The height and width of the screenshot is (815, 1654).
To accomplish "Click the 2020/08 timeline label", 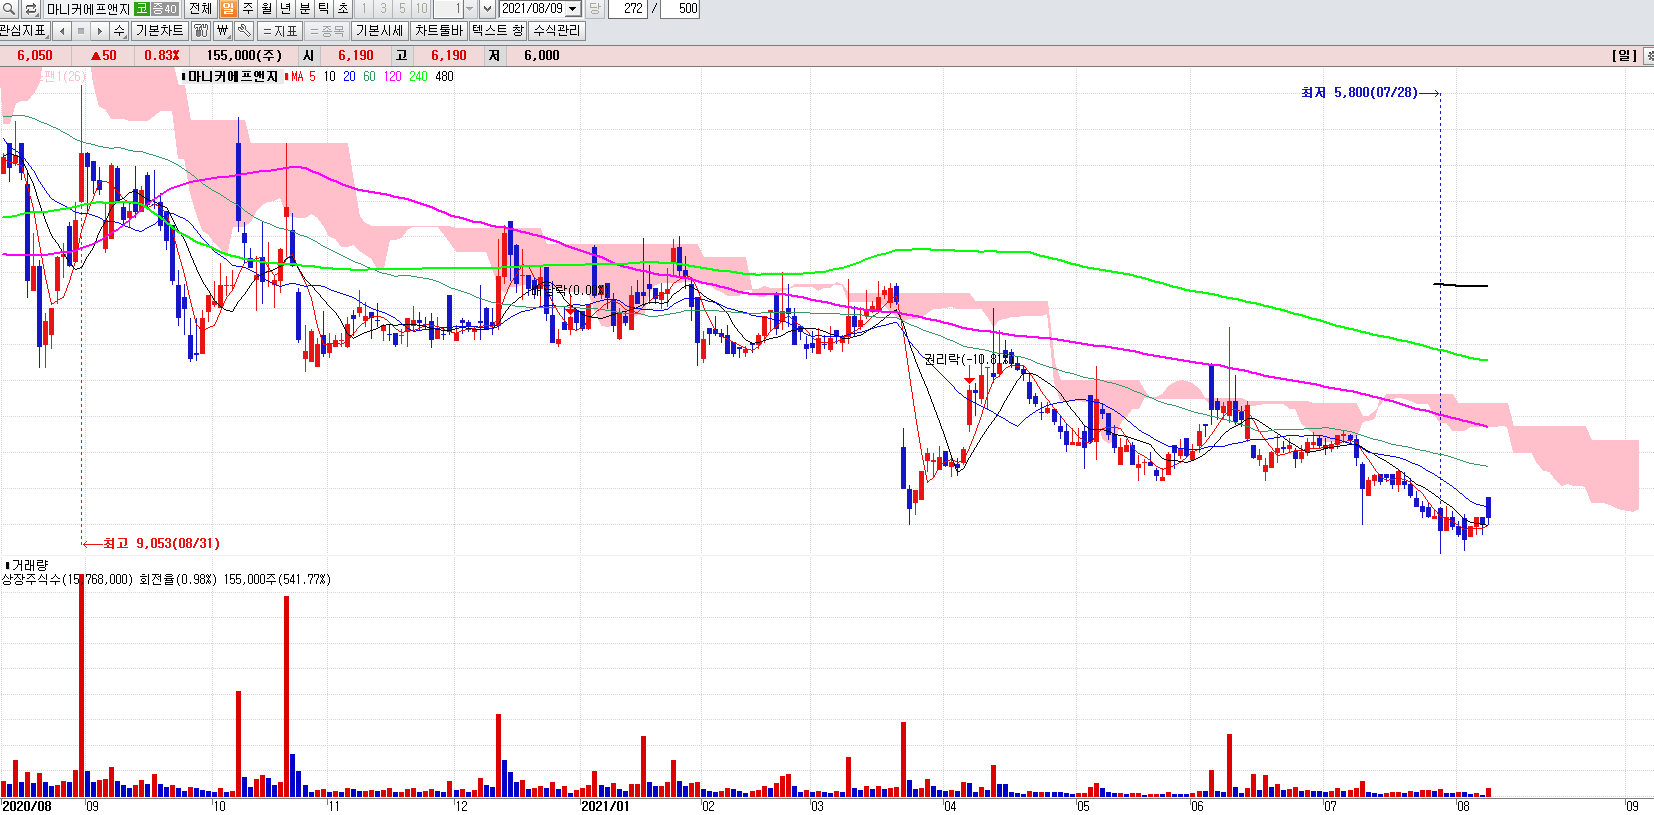I will tap(27, 806).
